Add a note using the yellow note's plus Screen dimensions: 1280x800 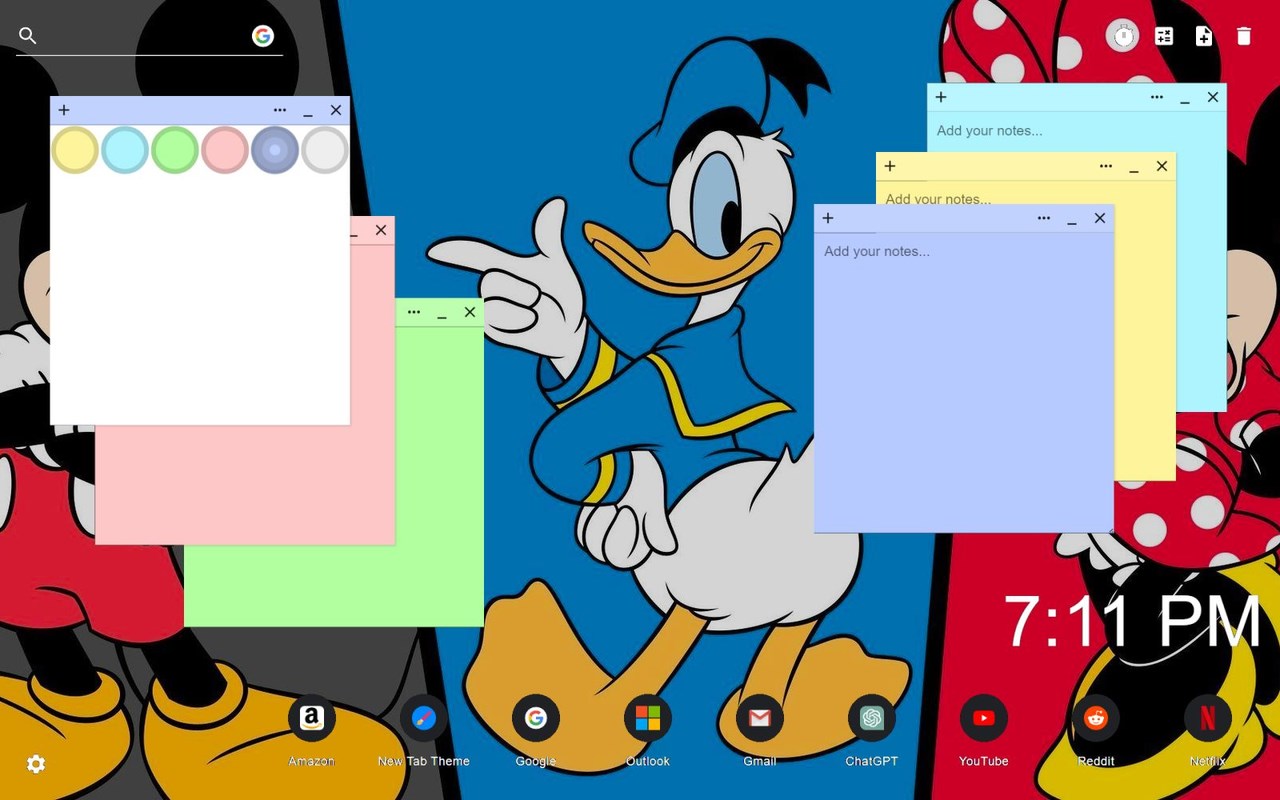point(890,166)
